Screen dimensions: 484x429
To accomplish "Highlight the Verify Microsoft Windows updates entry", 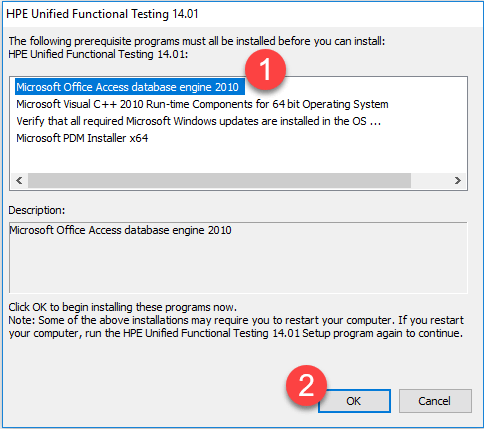I will pyautogui.click(x=199, y=121).
